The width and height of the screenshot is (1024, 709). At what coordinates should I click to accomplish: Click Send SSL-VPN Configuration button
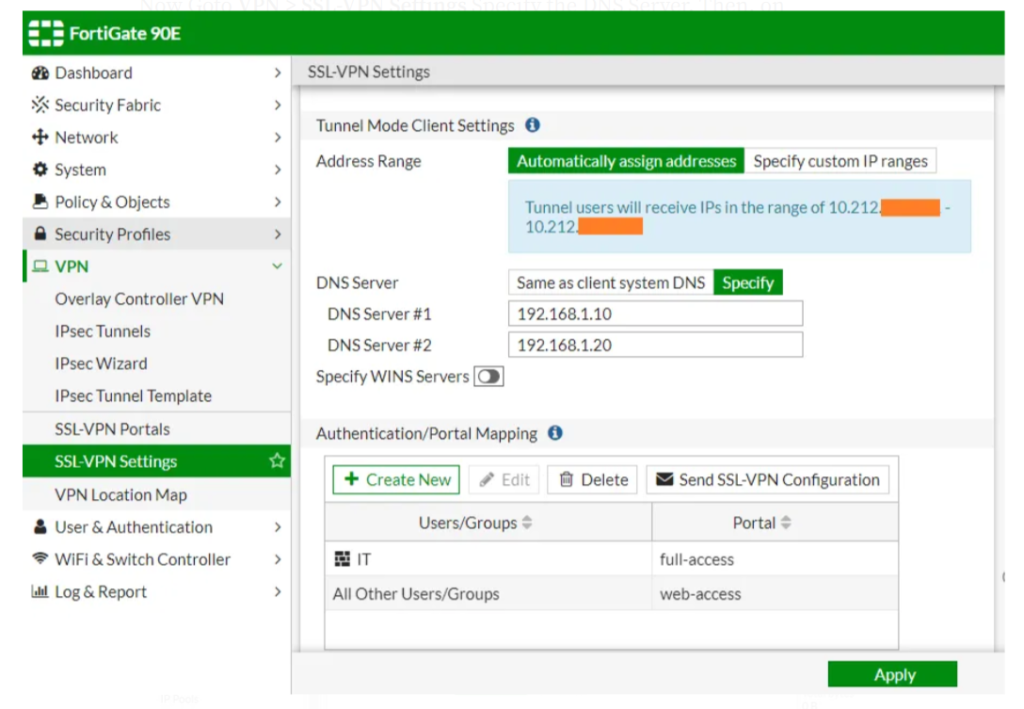tap(767, 479)
